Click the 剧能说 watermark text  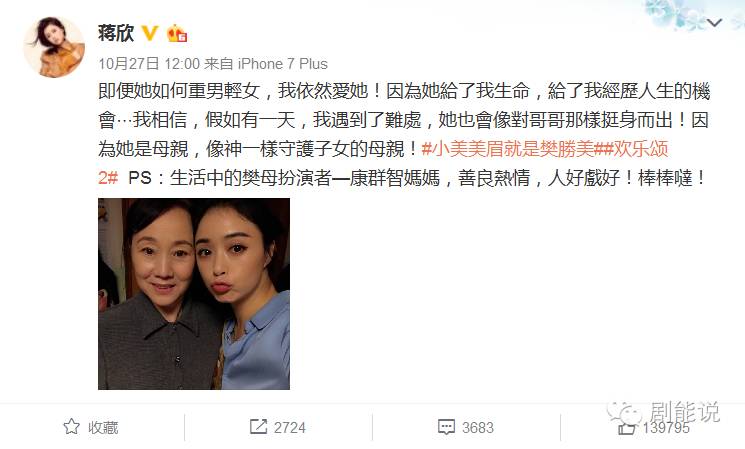684,411
